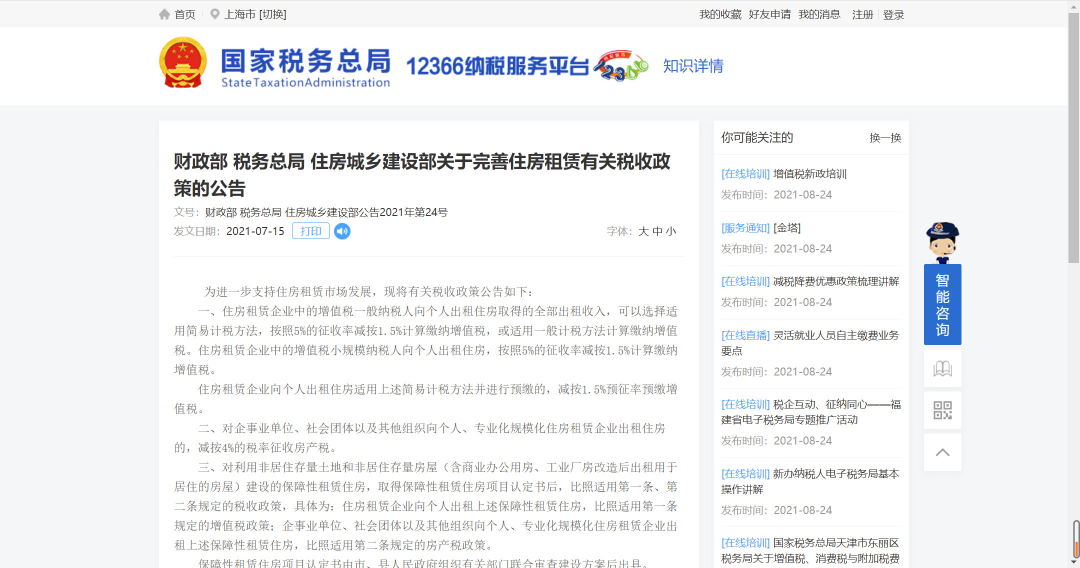Open 我的收藏 in top menu
This screenshot has width=1080, height=568.
tap(720, 14)
